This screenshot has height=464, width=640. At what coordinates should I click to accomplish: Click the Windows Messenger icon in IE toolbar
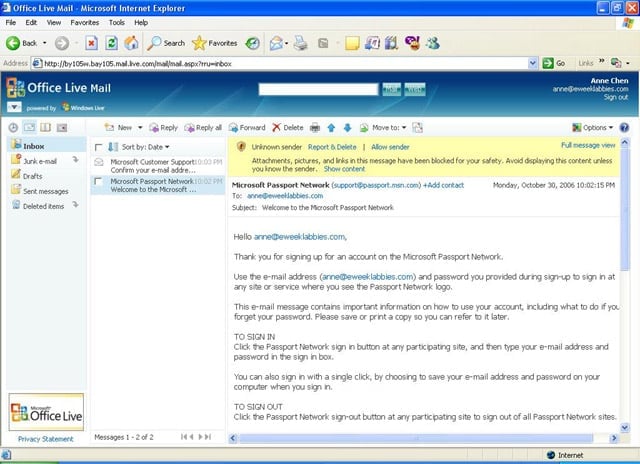[x=433, y=43]
